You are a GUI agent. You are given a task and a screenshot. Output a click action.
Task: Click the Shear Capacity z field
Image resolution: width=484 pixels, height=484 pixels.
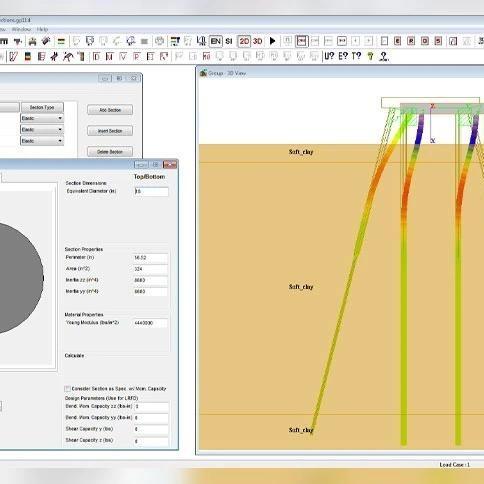(x=151, y=441)
